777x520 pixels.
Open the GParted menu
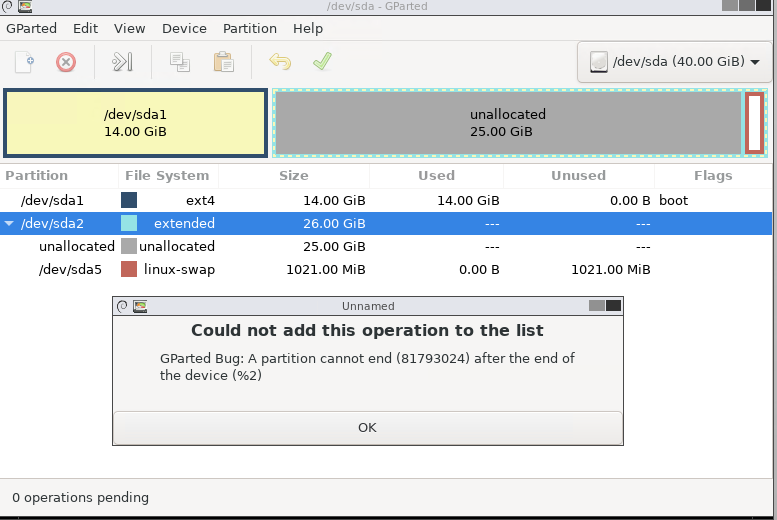(31, 28)
